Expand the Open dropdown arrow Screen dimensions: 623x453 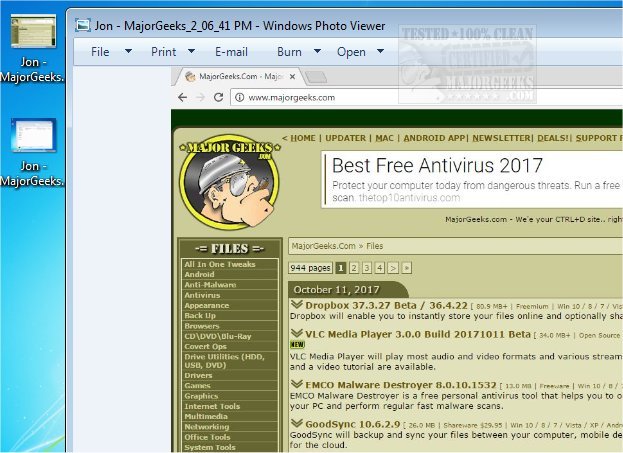pos(380,51)
